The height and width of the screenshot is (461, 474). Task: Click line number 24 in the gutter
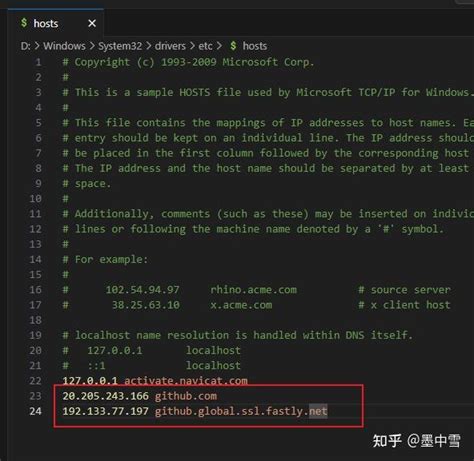[x=36, y=411]
